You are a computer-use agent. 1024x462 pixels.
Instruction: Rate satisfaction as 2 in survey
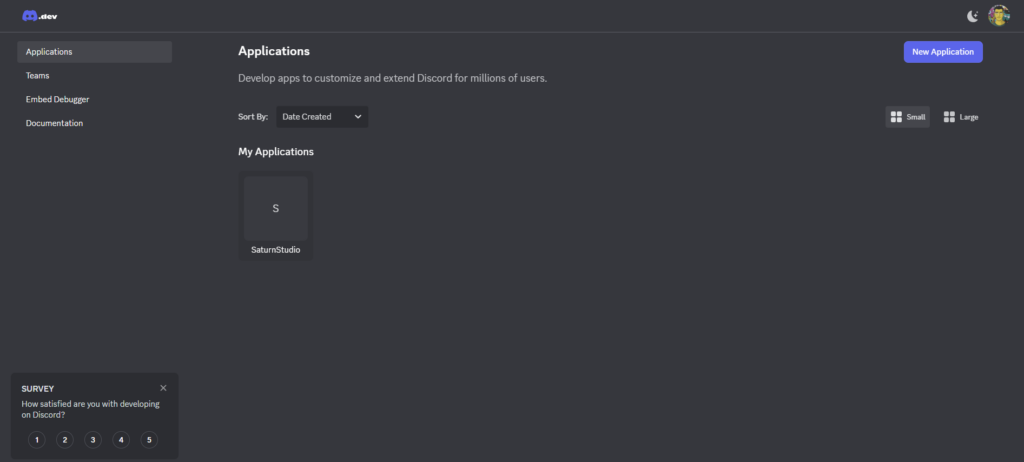(65, 439)
